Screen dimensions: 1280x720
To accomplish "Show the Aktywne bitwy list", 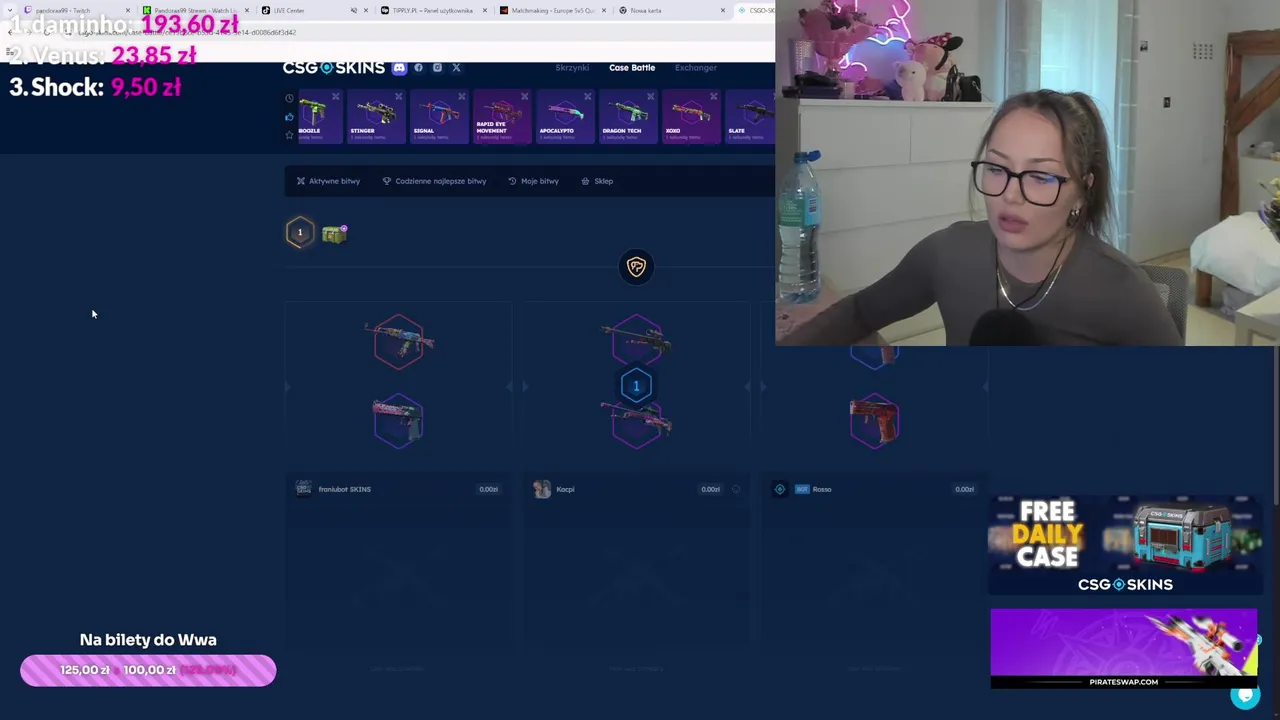I will coord(328,181).
